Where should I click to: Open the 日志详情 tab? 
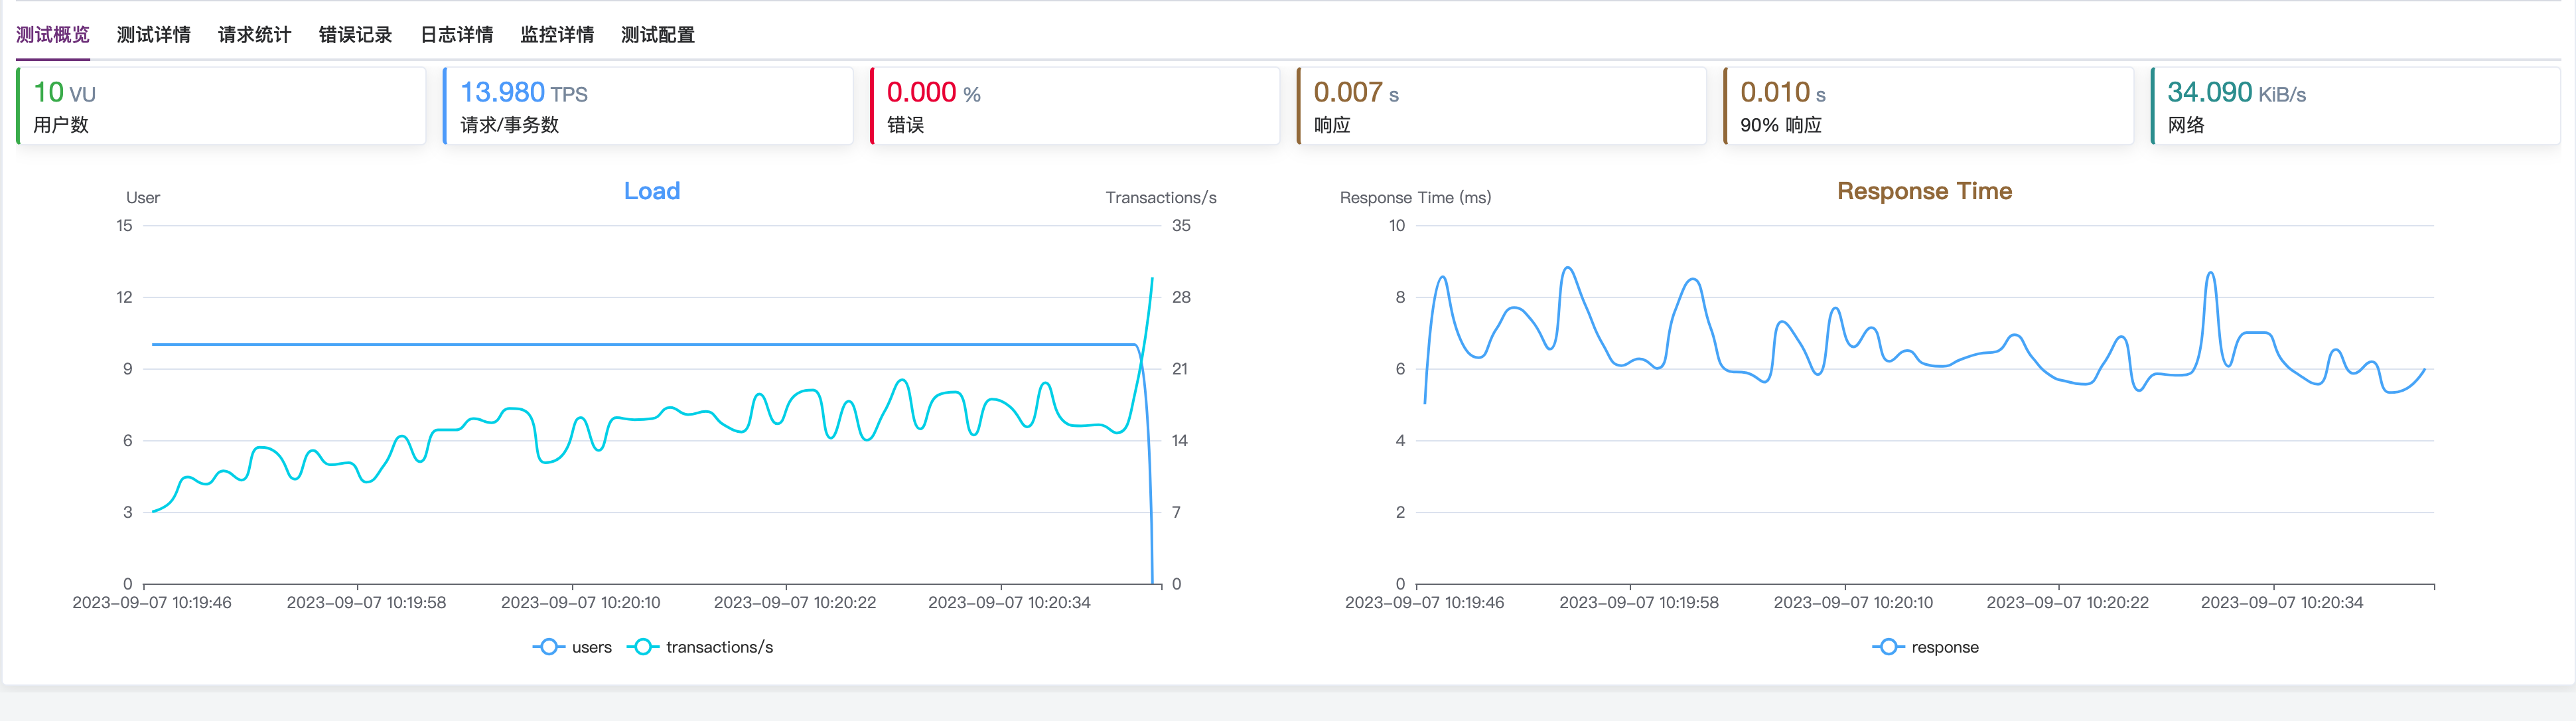click(456, 35)
